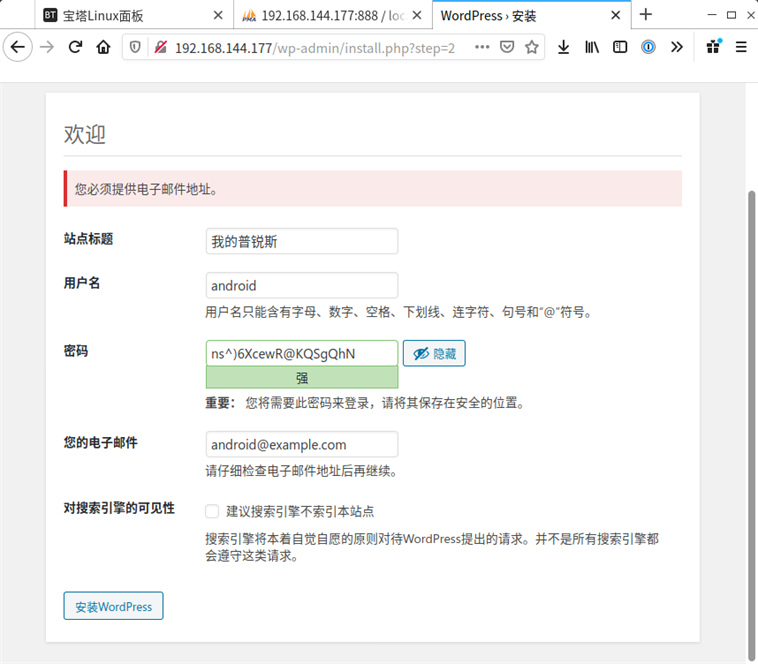Click the 用户名 username field

(302, 285)
